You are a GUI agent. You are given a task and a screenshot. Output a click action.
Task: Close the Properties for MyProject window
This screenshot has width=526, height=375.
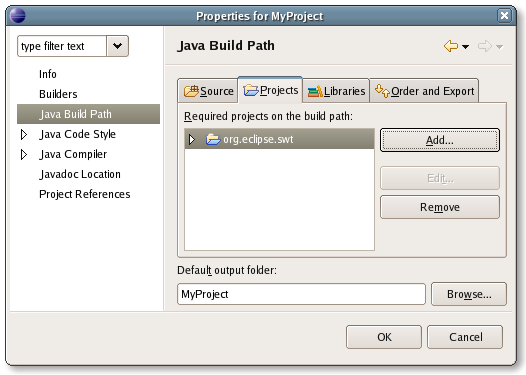pos(504,15)
